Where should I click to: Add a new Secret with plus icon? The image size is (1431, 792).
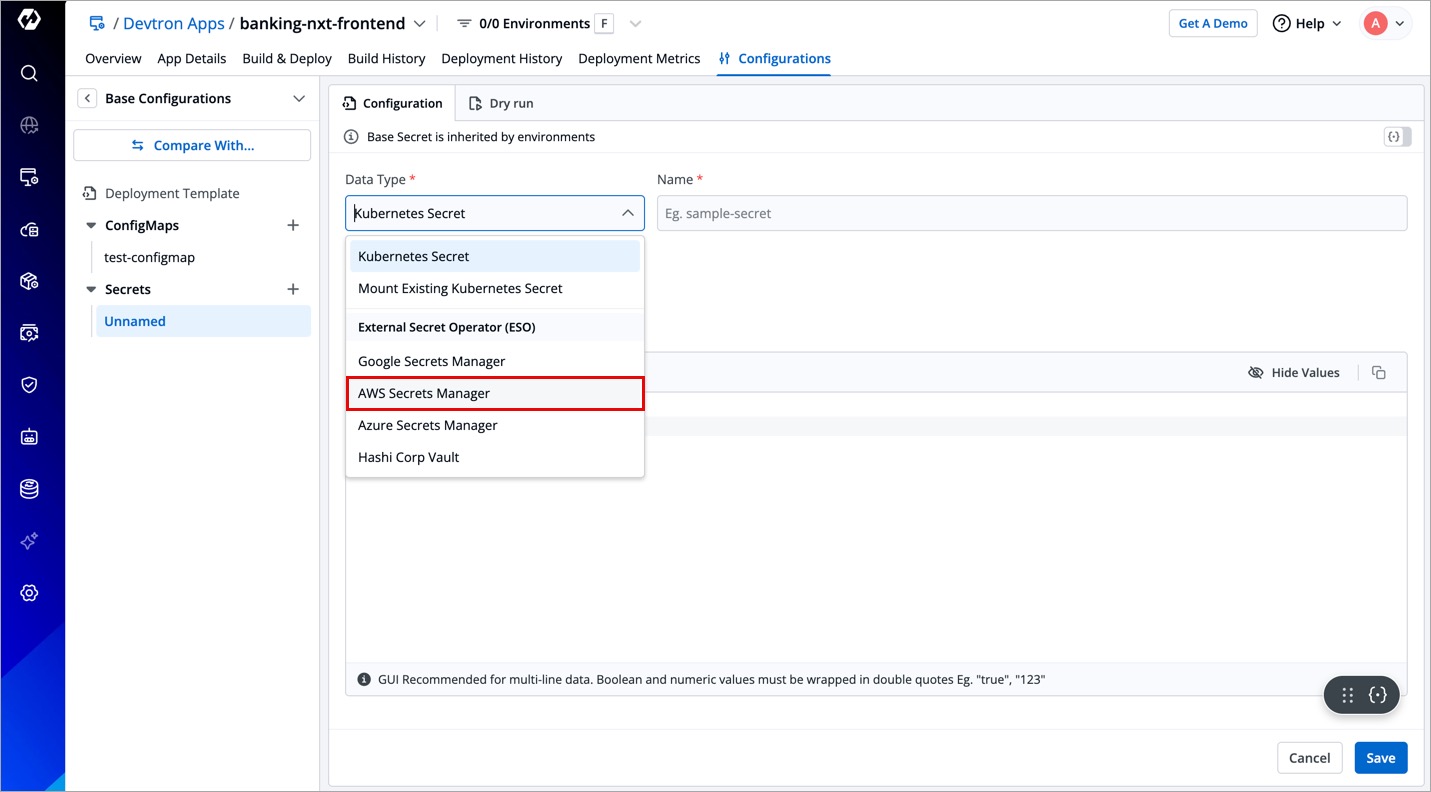pyautogui.click(x=293, y=290)
